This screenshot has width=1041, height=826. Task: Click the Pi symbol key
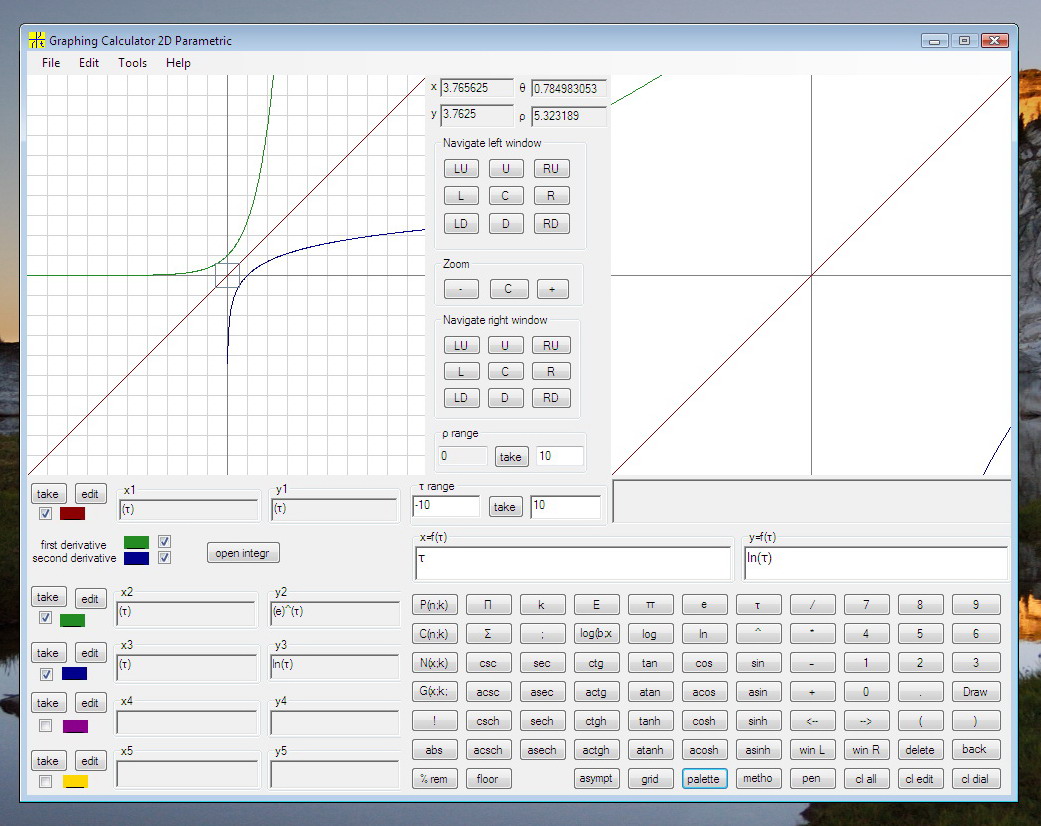tap(650, 605)
